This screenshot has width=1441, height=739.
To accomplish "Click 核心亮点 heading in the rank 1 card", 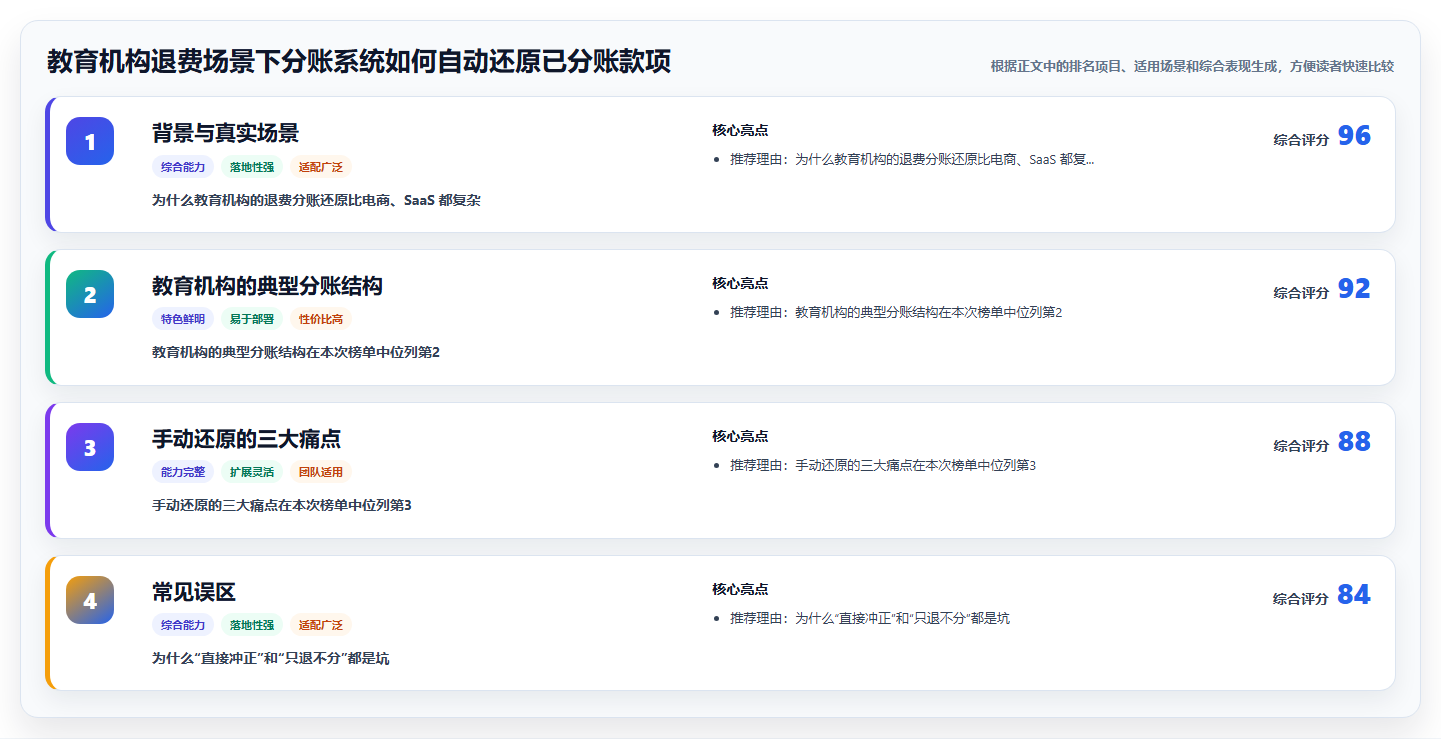I will (740, 130).
